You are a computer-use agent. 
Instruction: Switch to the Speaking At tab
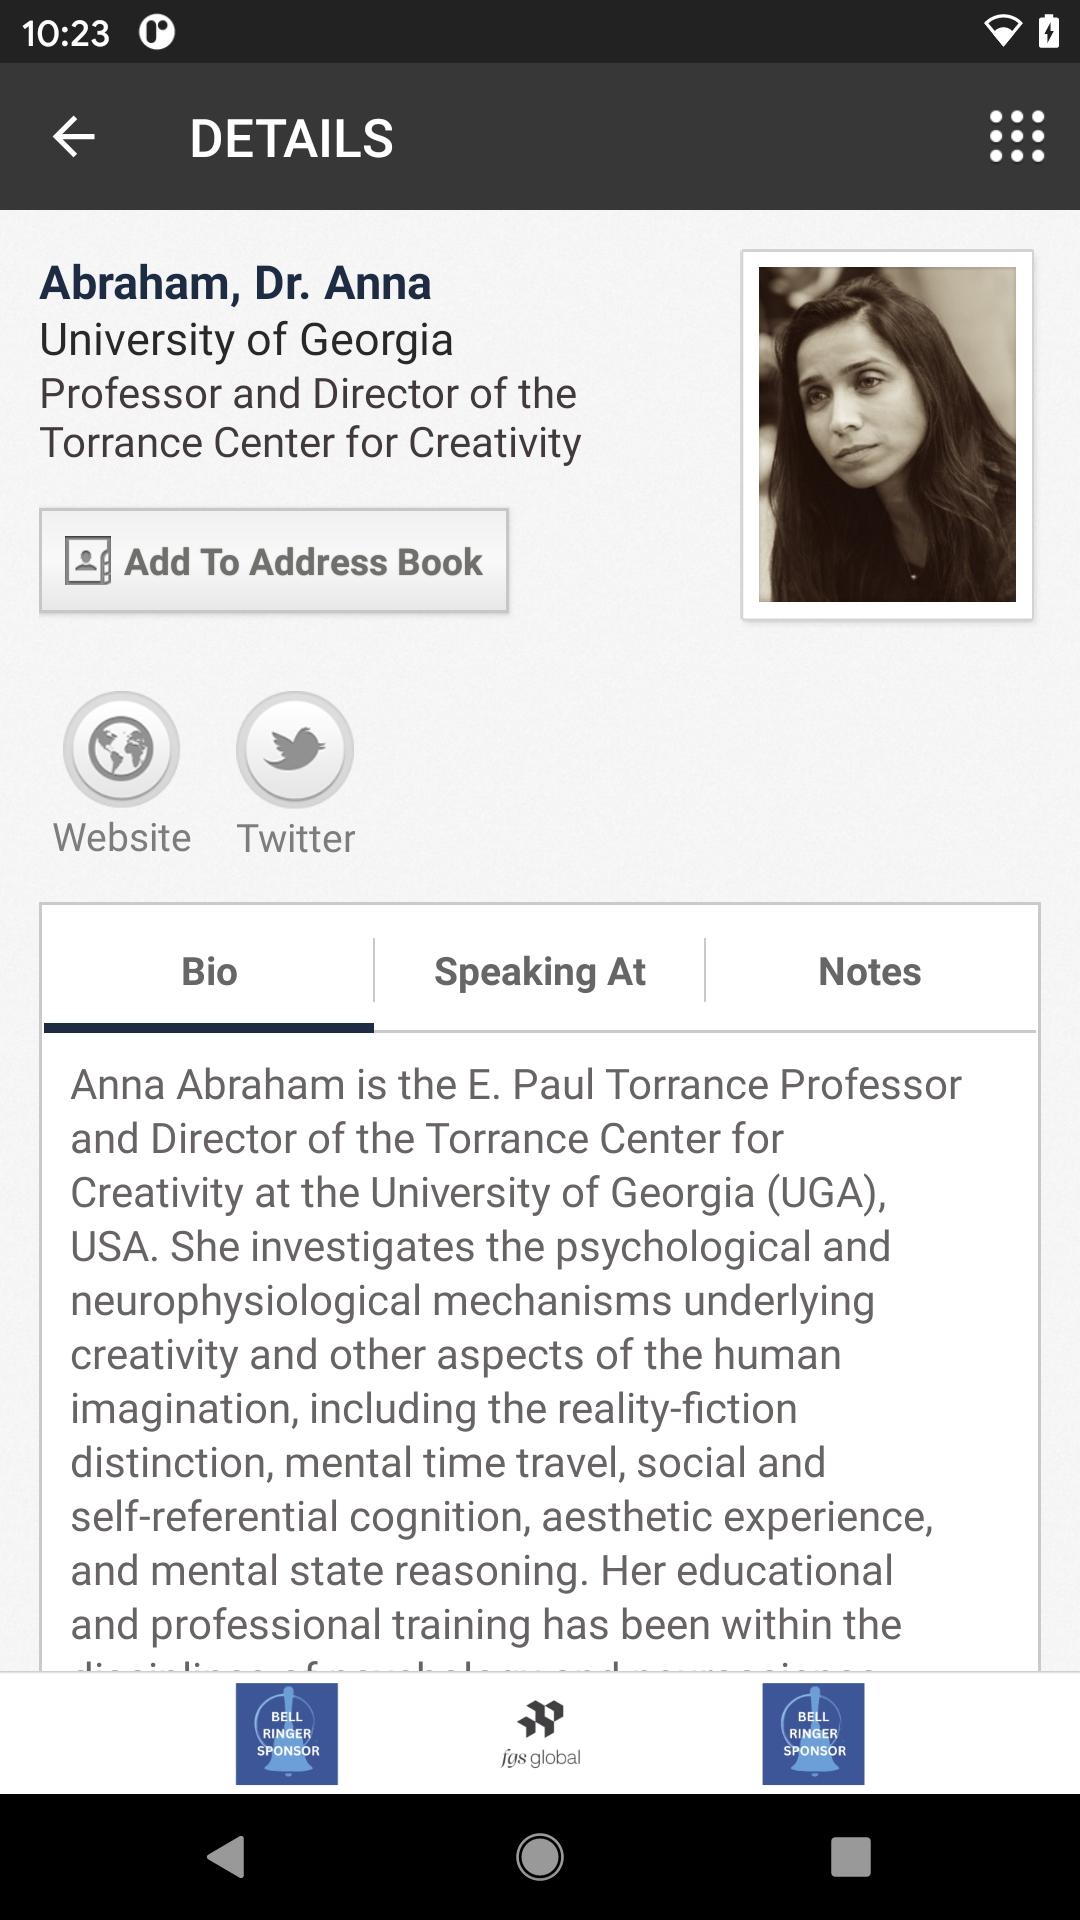click(540, 971)
